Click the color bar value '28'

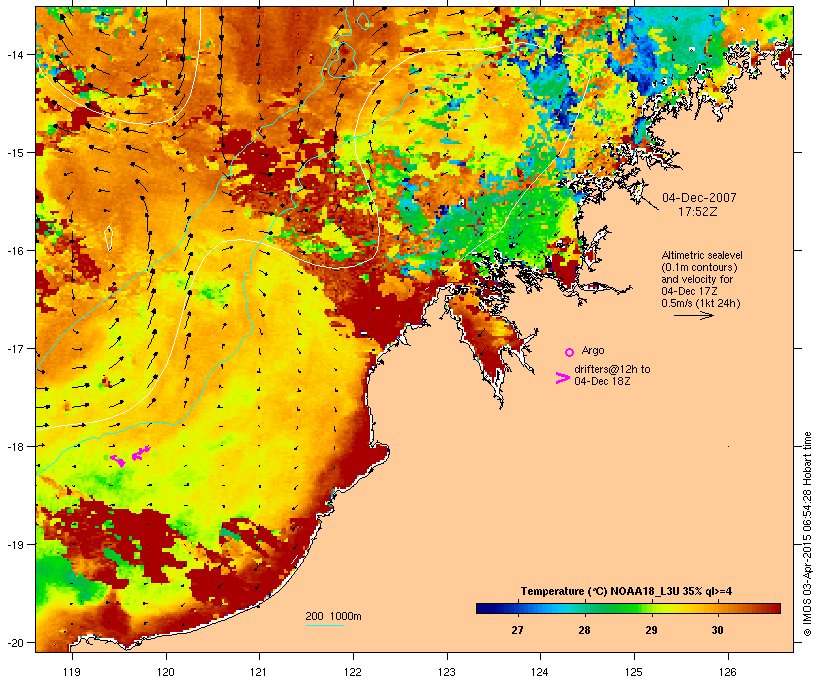tap(584, 630)
